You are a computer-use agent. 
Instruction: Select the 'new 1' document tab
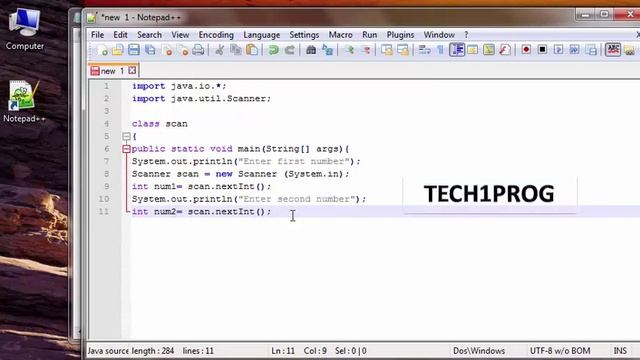click(x=113, y=71)
